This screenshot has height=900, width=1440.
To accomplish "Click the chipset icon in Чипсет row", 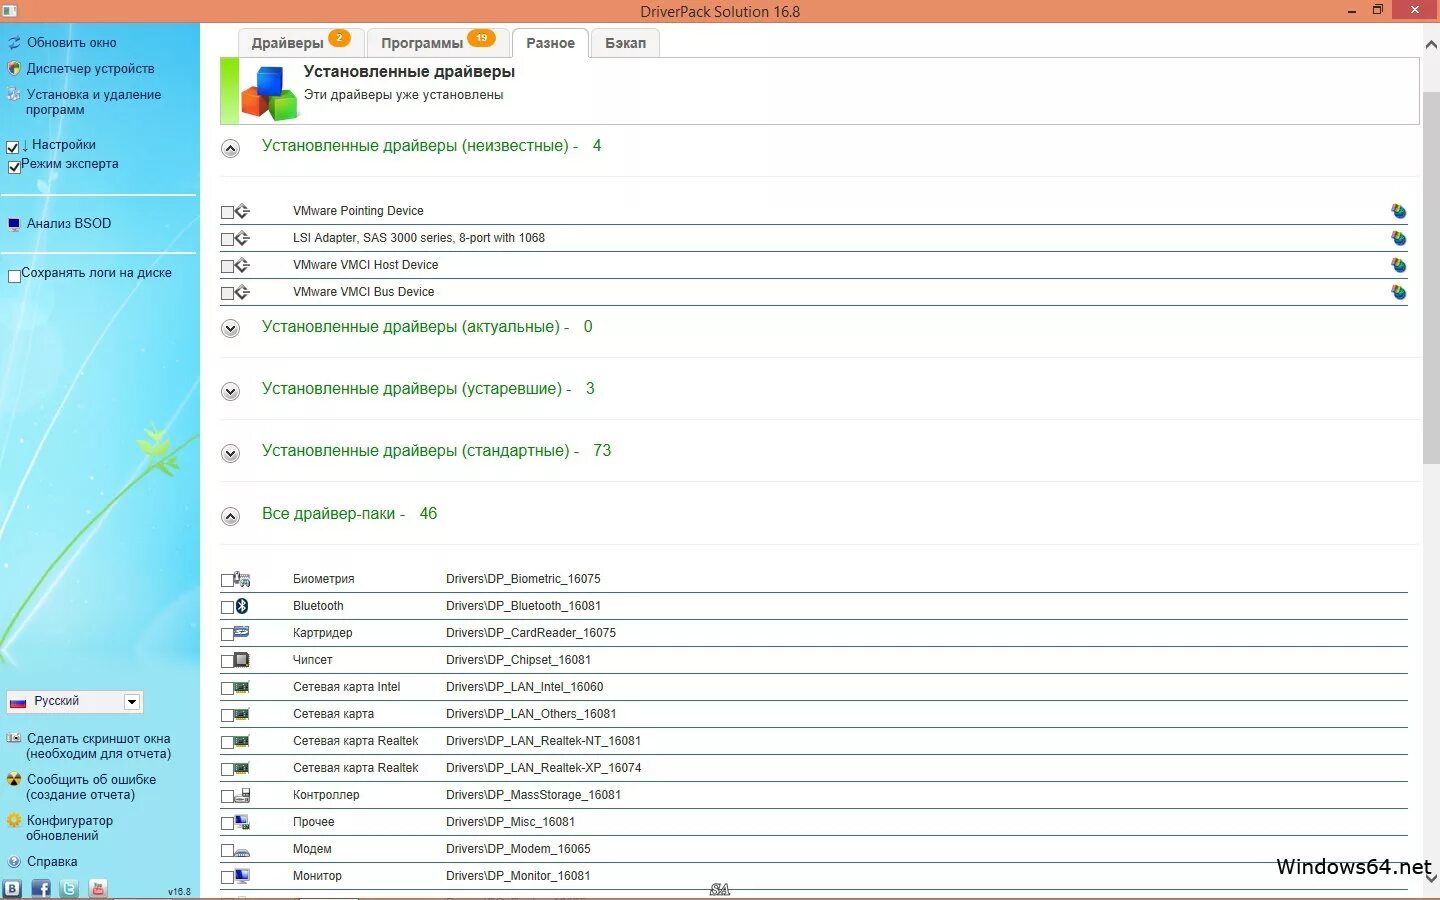I will [242, 660].
